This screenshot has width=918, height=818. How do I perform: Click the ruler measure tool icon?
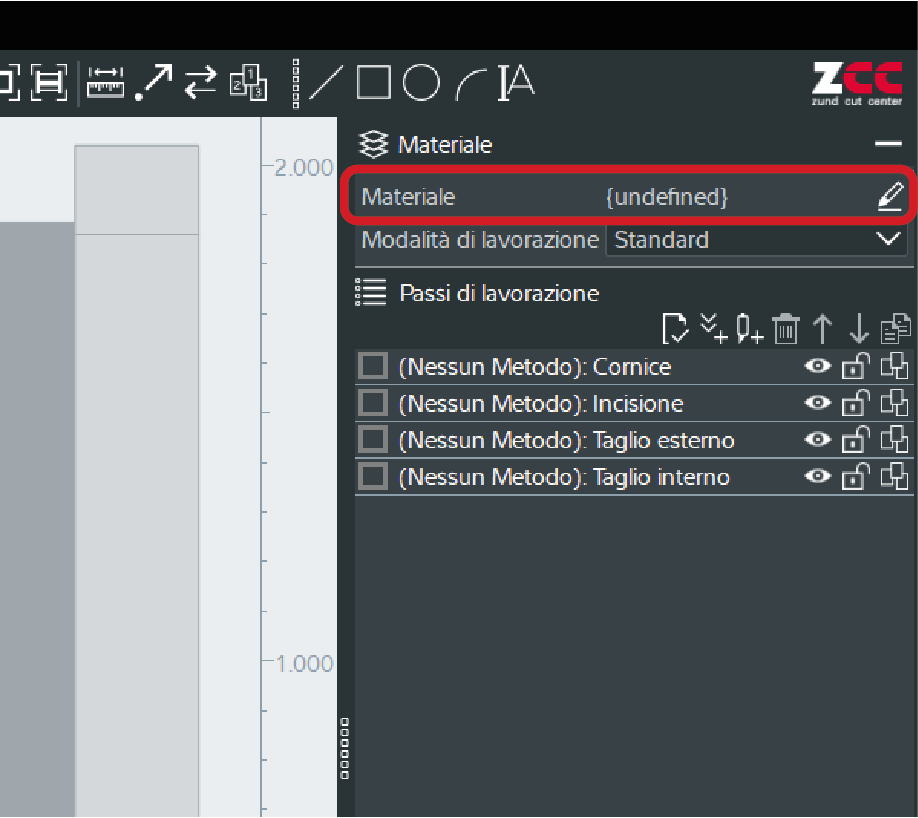click(x=105, y=82)
